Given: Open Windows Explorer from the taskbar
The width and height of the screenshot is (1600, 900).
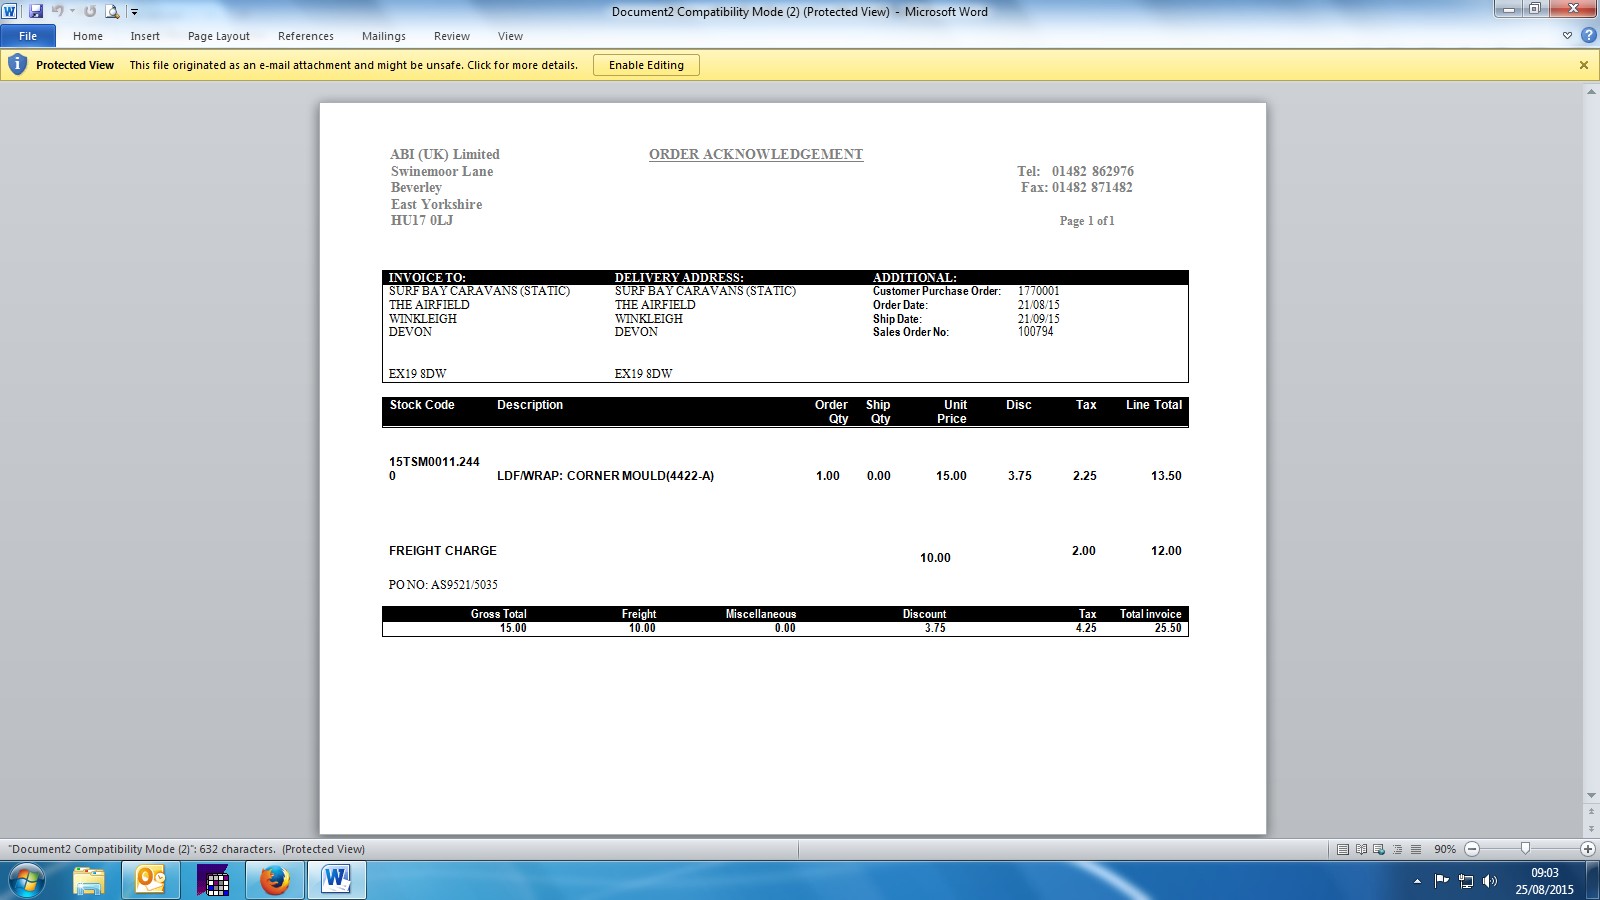Looking at the screenshot, I should coord(89,881).
